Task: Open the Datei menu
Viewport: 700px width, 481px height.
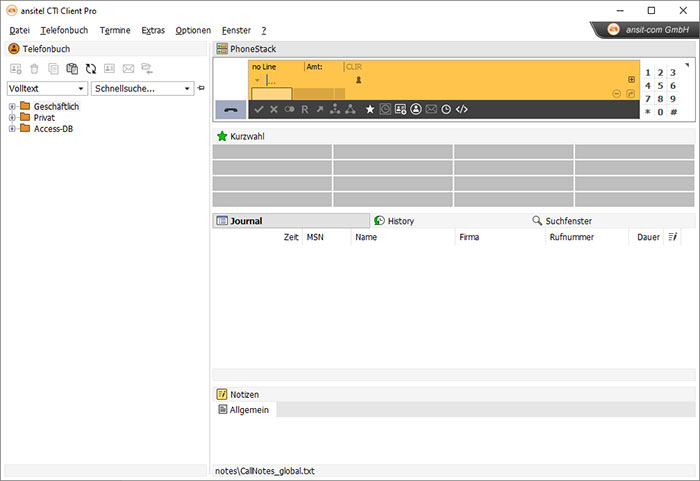Action: (19, 30)
